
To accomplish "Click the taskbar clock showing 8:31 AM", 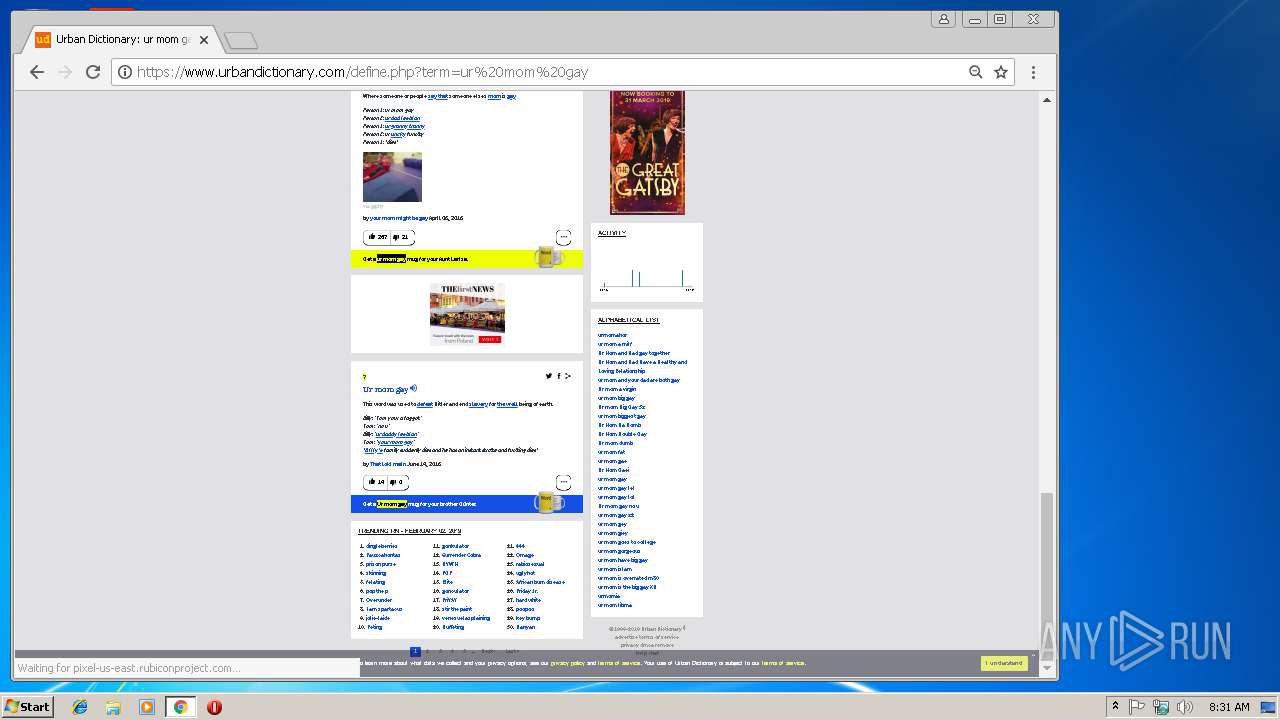I will [1229, 707].
